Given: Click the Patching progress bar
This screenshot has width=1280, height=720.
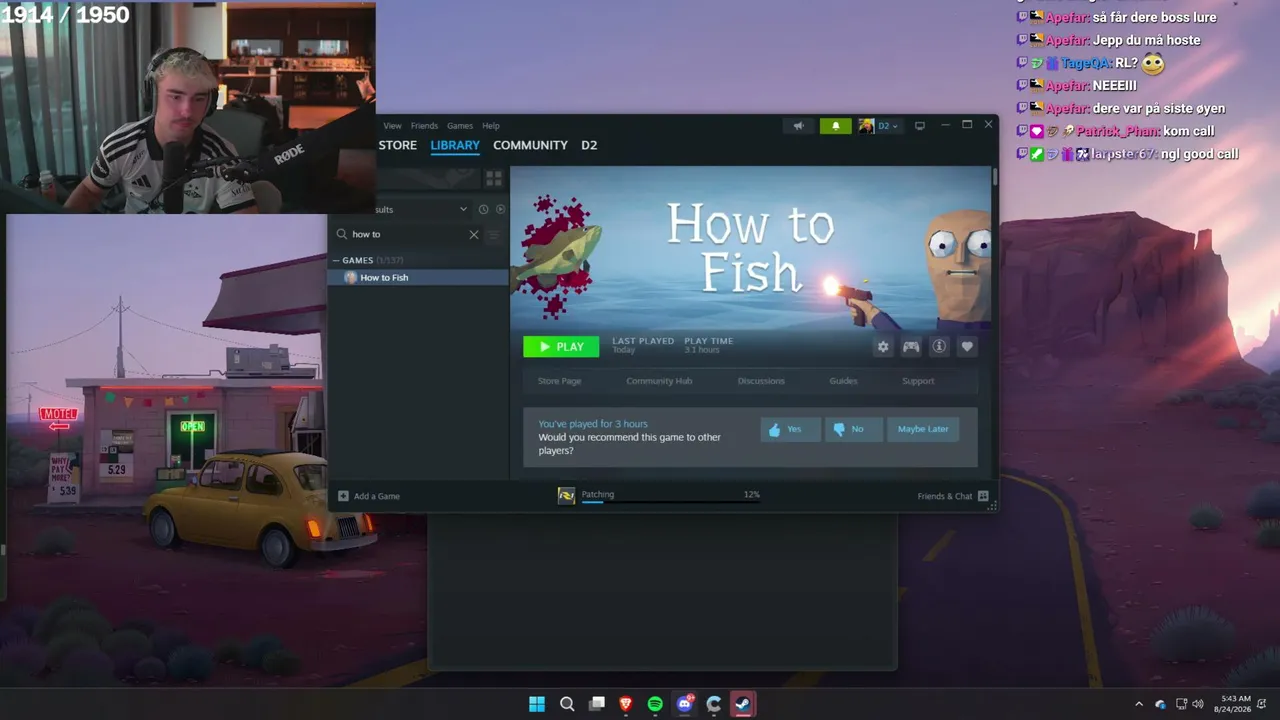Looking at the screenshot, I should point(671,502).
